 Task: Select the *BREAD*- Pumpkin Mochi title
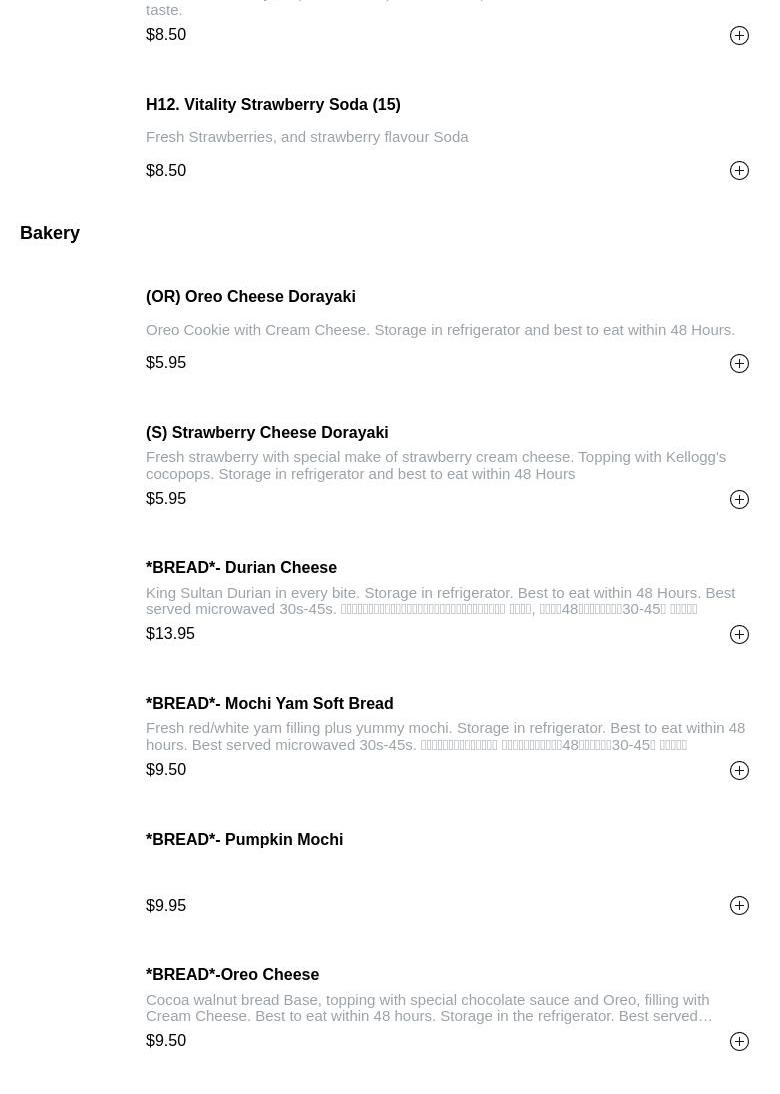coord(244,839)
